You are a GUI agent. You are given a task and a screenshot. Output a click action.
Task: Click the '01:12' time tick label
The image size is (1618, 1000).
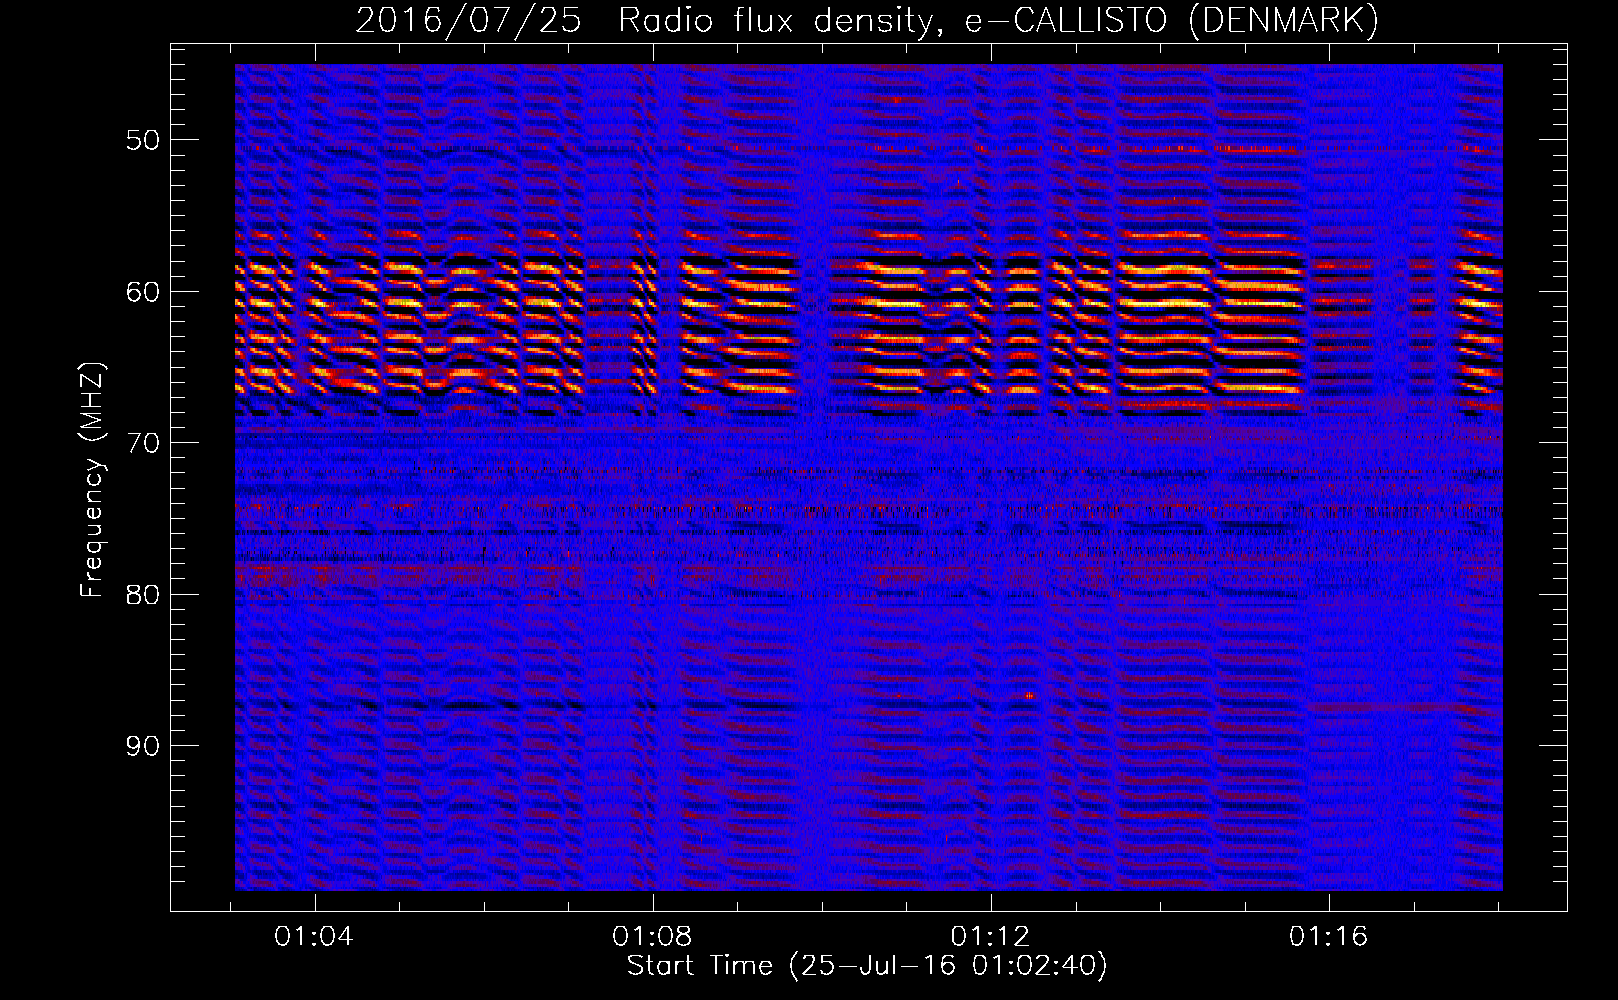click(990, 937)
